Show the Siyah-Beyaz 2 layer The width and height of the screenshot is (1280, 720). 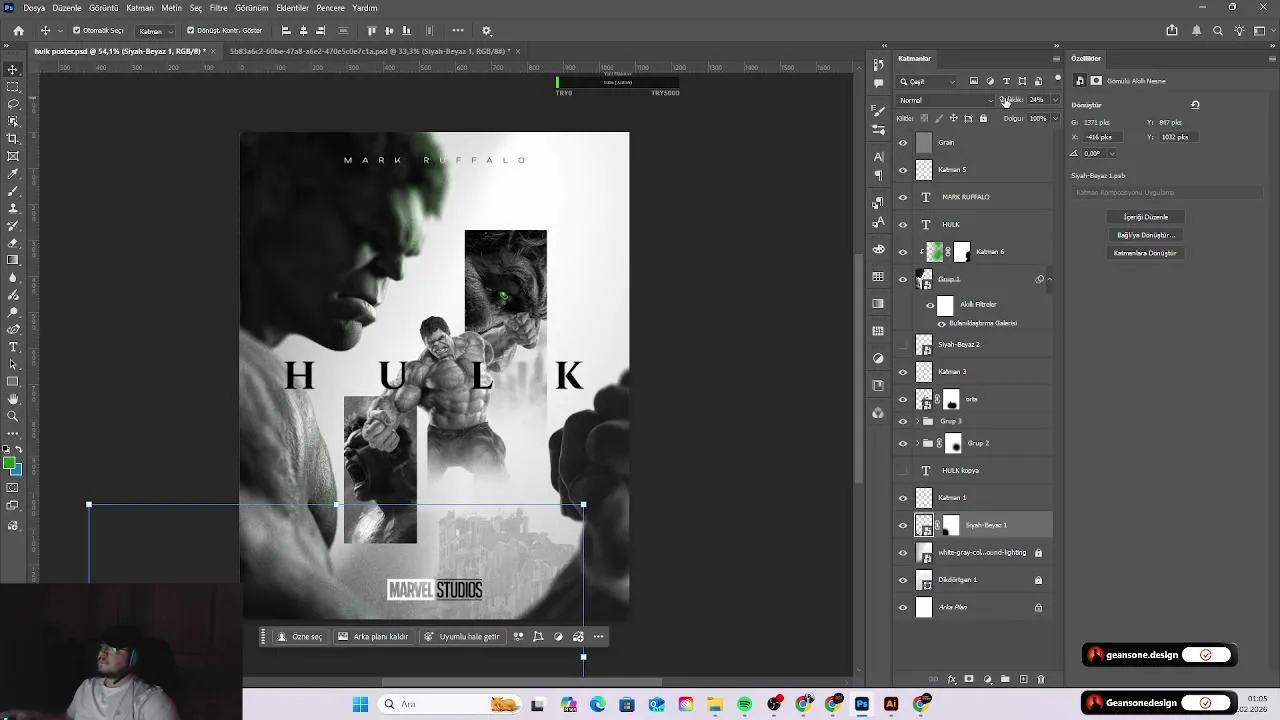pos(903,345)
